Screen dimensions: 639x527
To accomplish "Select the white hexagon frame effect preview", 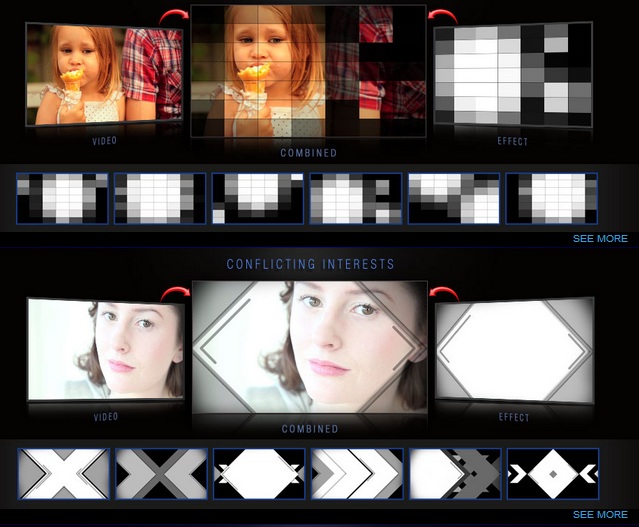I will [514, 350].
